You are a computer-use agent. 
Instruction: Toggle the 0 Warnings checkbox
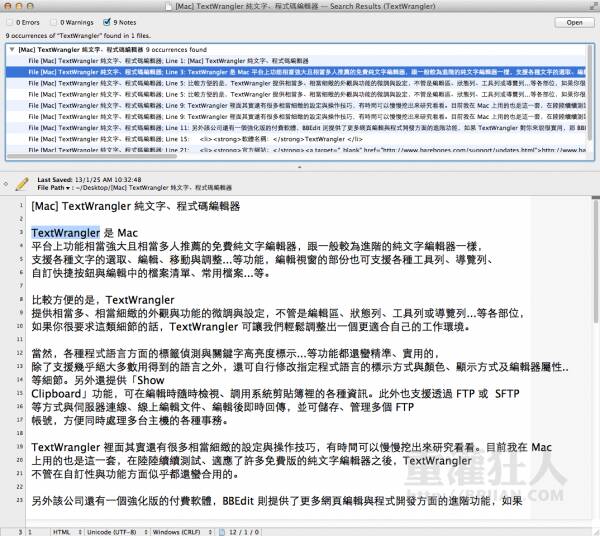[x=54, y=22]
